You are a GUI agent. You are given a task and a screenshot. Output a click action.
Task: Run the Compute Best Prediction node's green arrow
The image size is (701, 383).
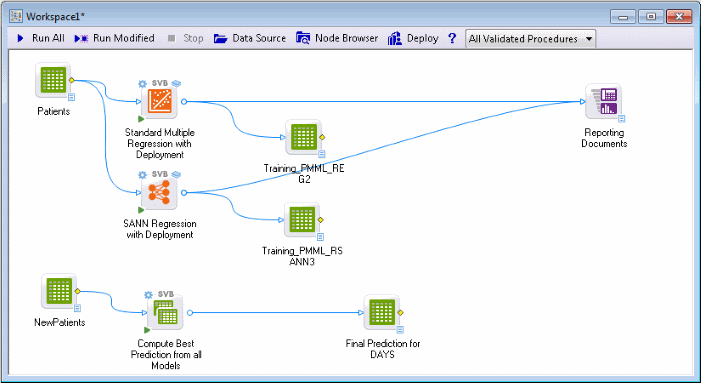[x=147, y=330]
